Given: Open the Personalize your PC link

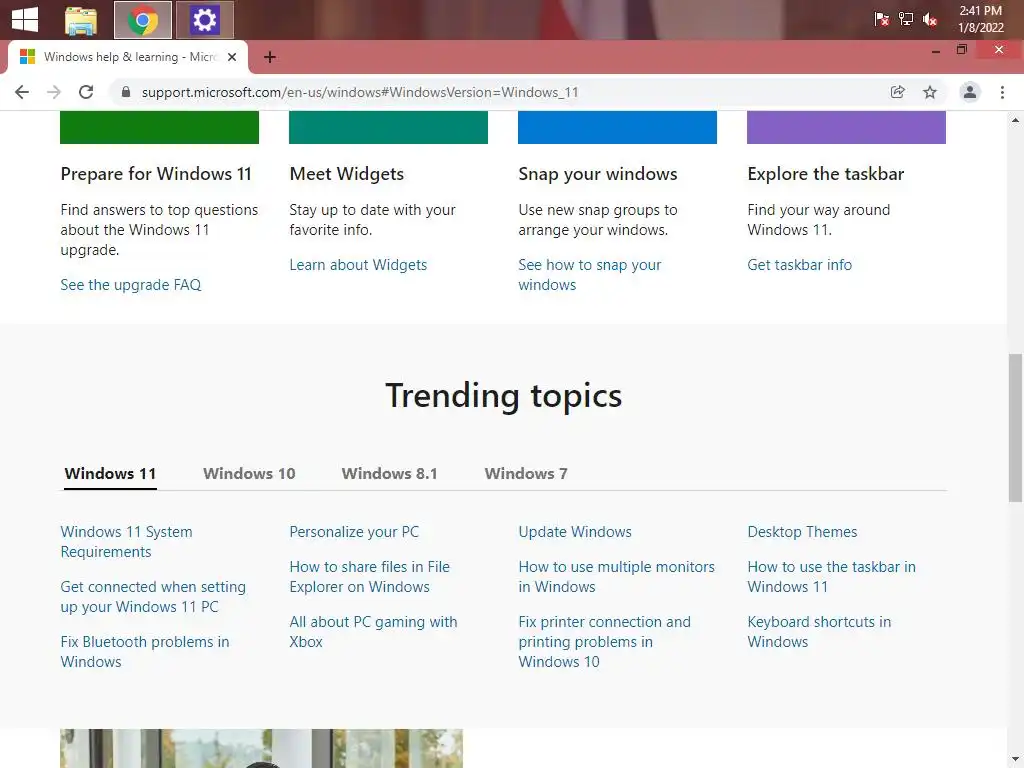Looking at the screenshot, I should pos(354,532).
